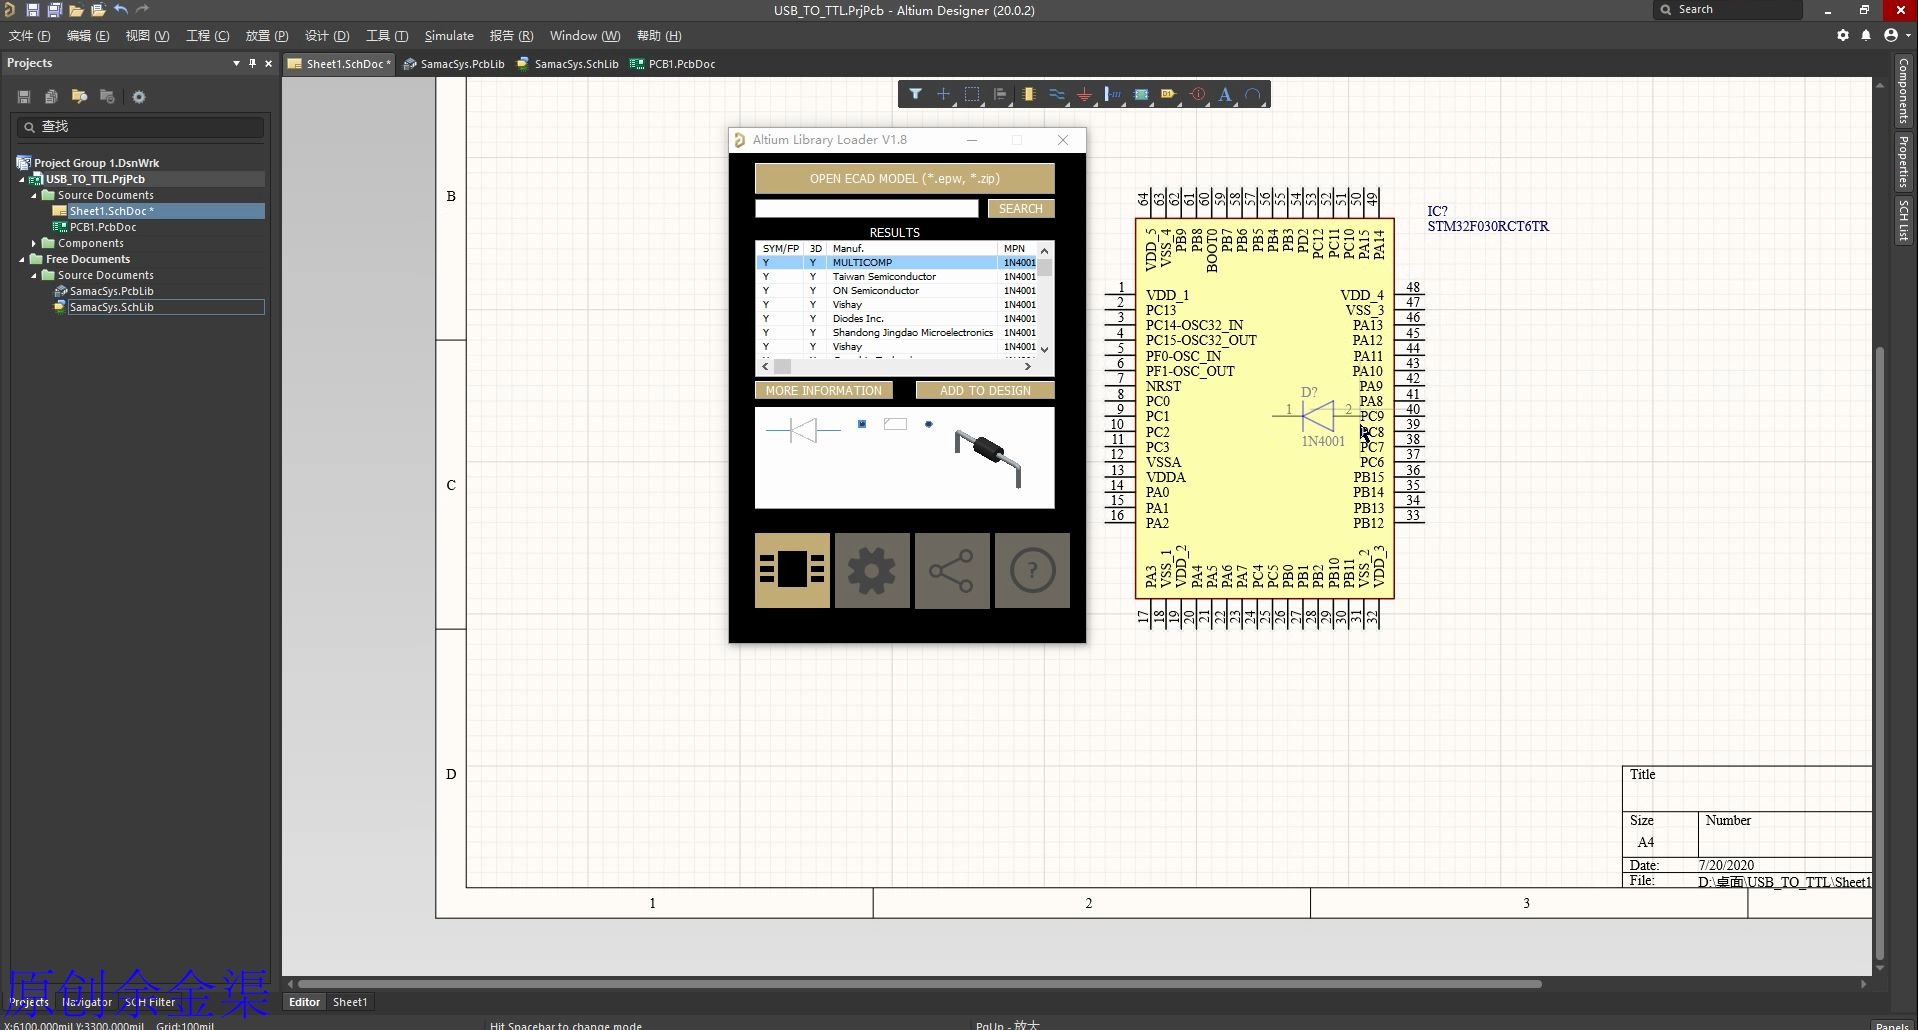Screen dimensions: 1918x1030
Task: Click the horizontal scrollbar of the schematic editor
Action: pos(920,984)
